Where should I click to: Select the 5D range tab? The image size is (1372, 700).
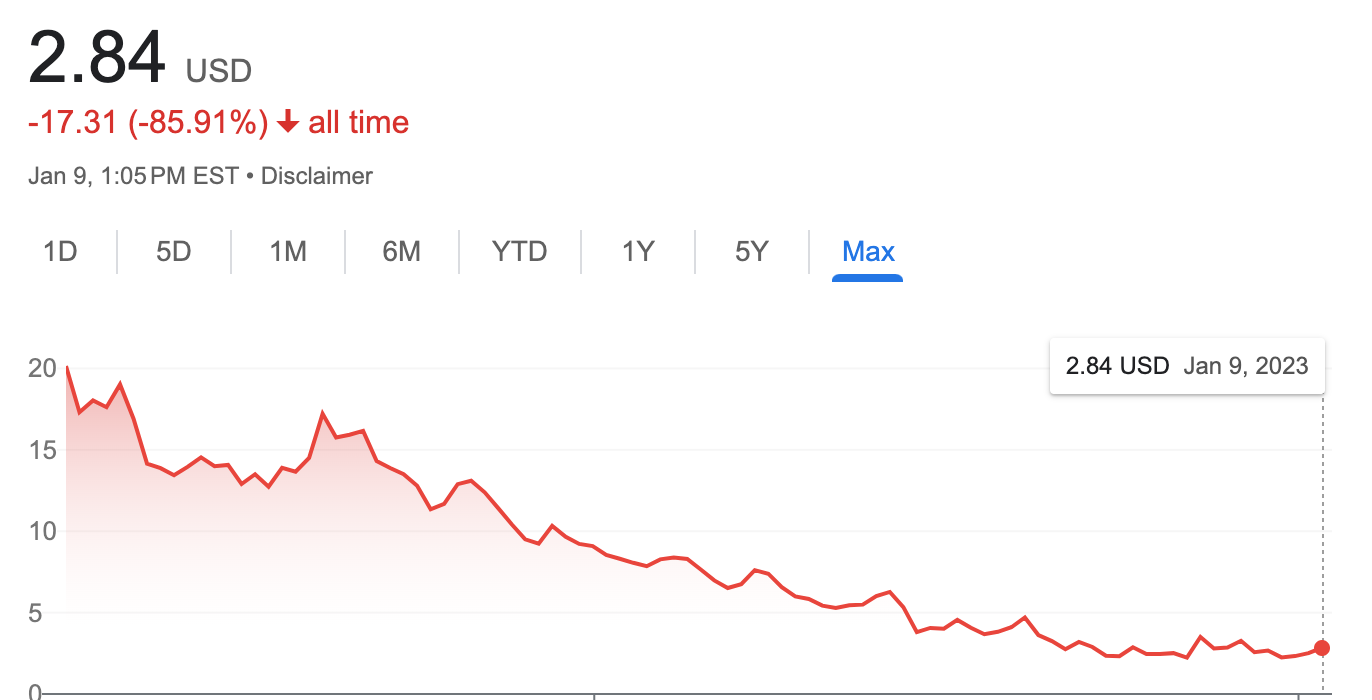[173, 251]
